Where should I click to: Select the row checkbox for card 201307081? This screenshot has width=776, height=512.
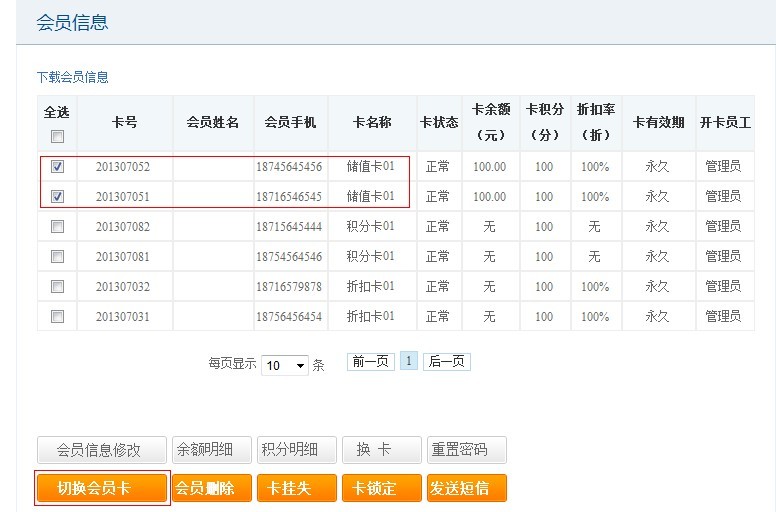(57, 257)
